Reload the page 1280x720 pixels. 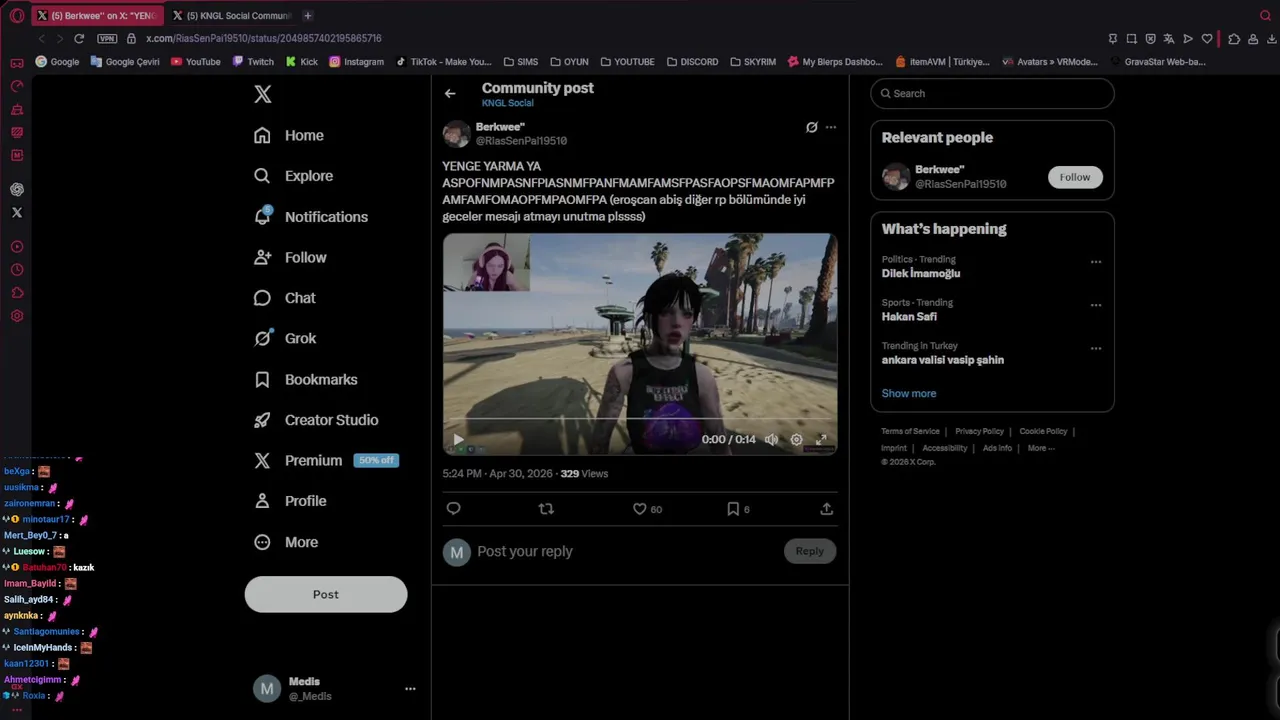coord(79,38)
